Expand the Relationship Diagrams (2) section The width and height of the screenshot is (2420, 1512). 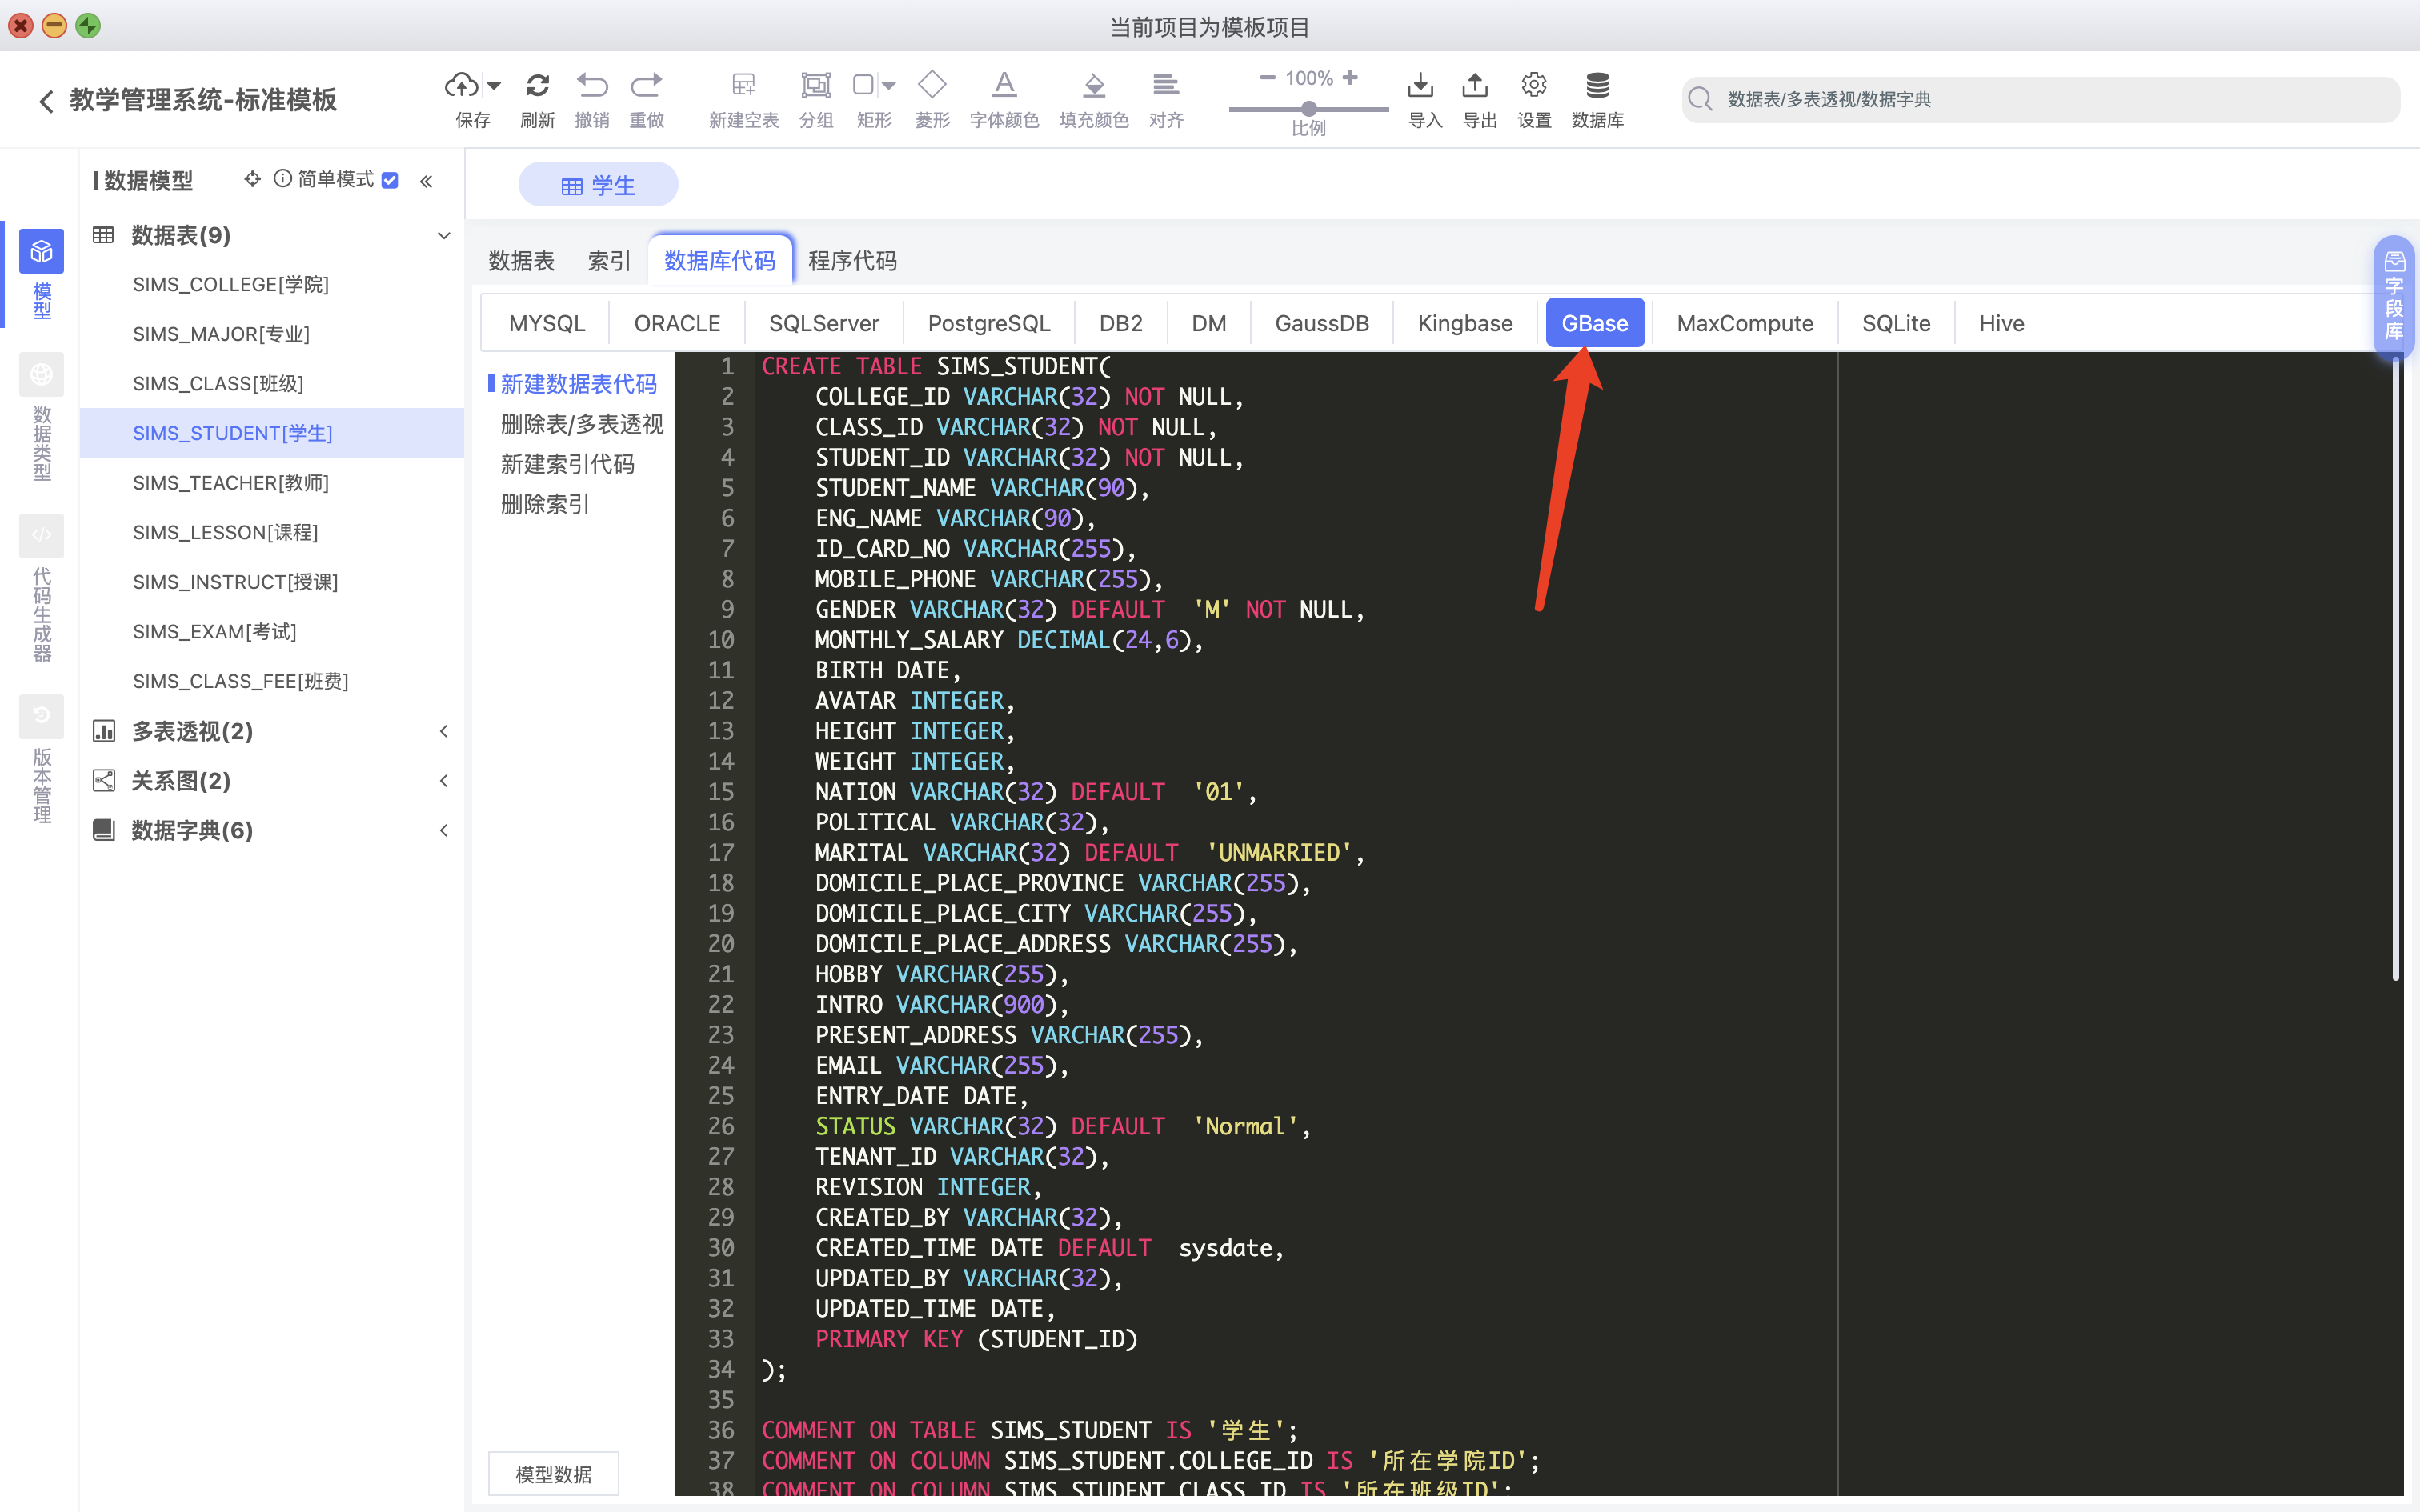coord(444,781)
